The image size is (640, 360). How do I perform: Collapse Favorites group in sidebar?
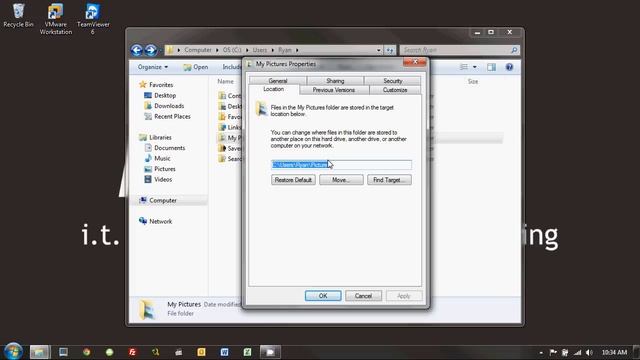(161, 84)
